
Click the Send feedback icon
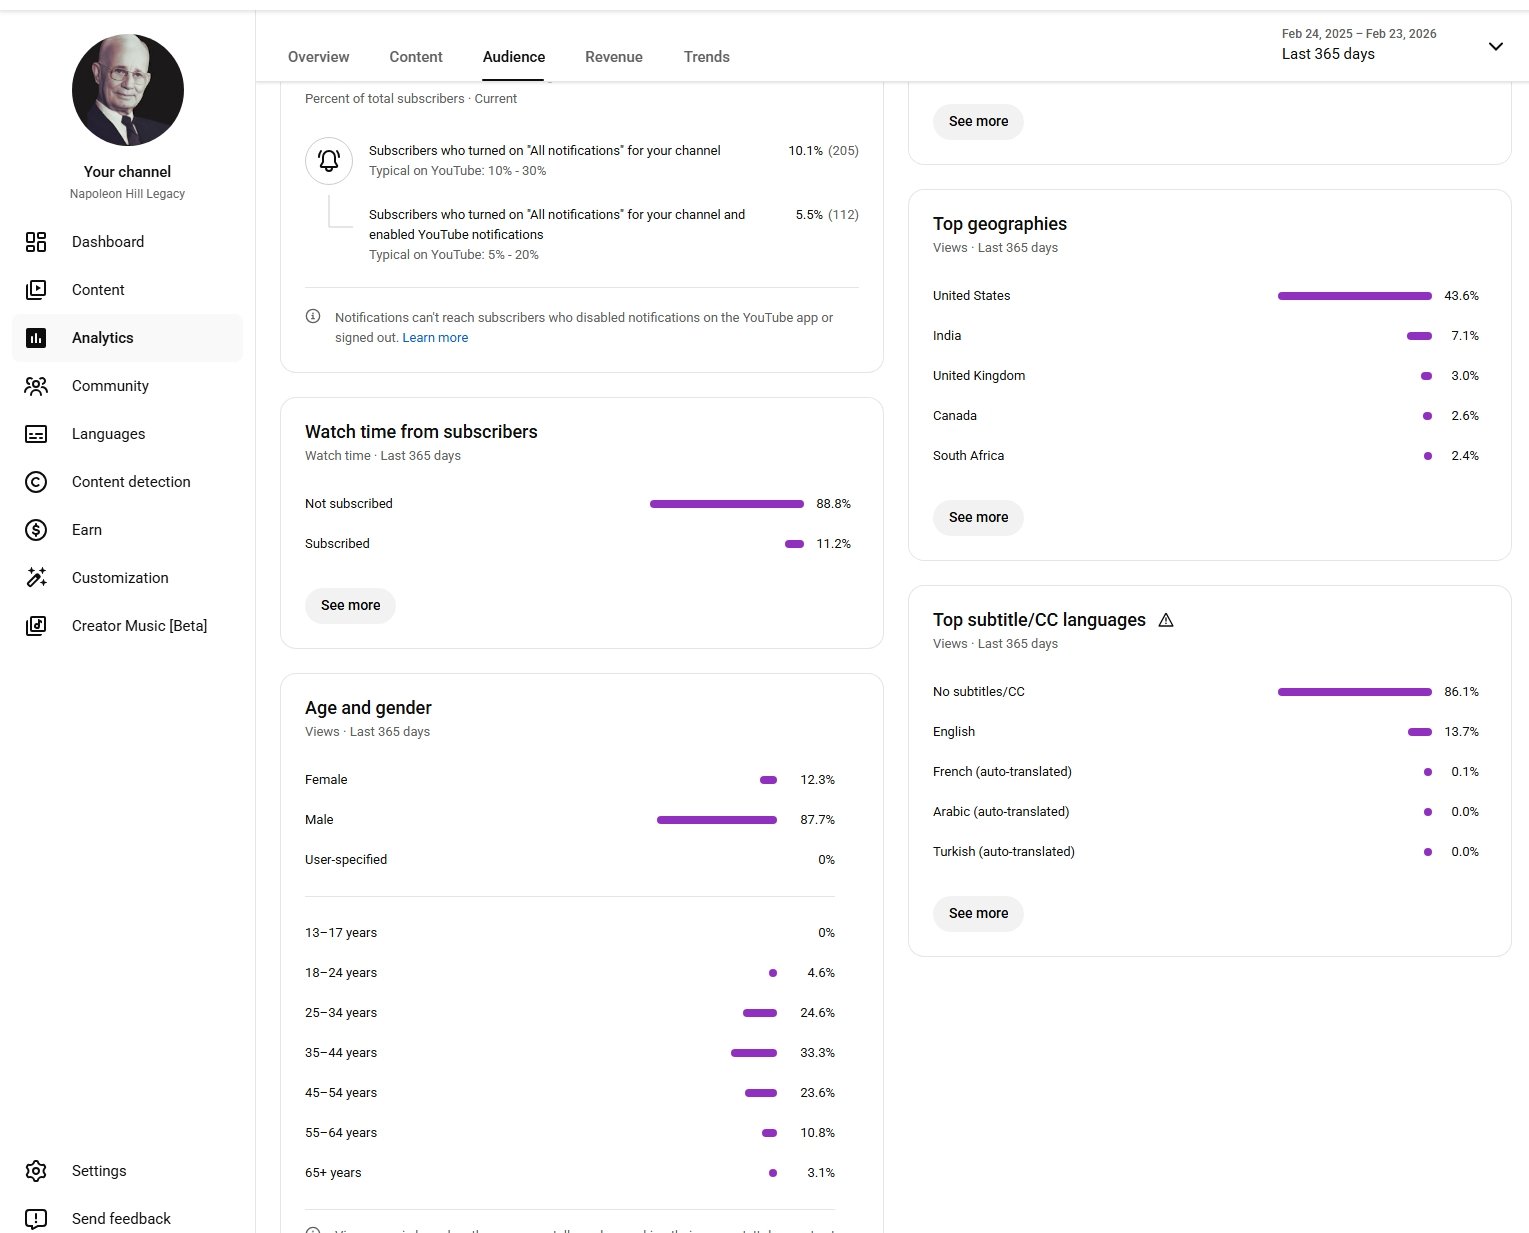point(36,1219)
